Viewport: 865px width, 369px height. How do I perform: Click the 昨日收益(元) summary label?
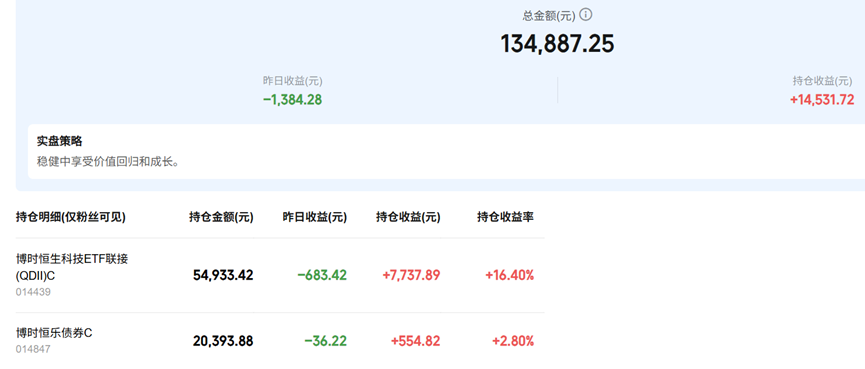click(x=292, y=81)
